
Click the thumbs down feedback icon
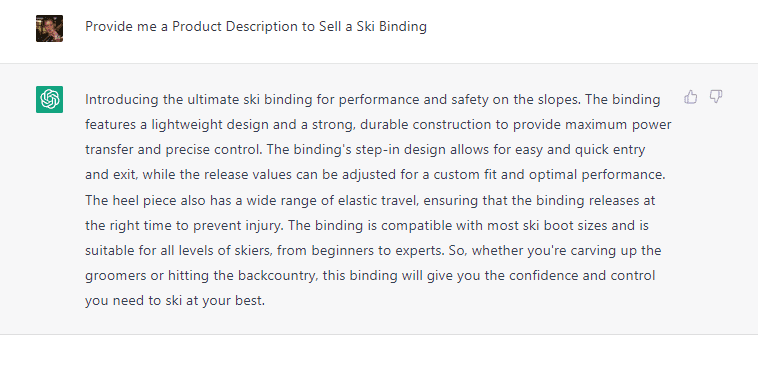point(716,97)
